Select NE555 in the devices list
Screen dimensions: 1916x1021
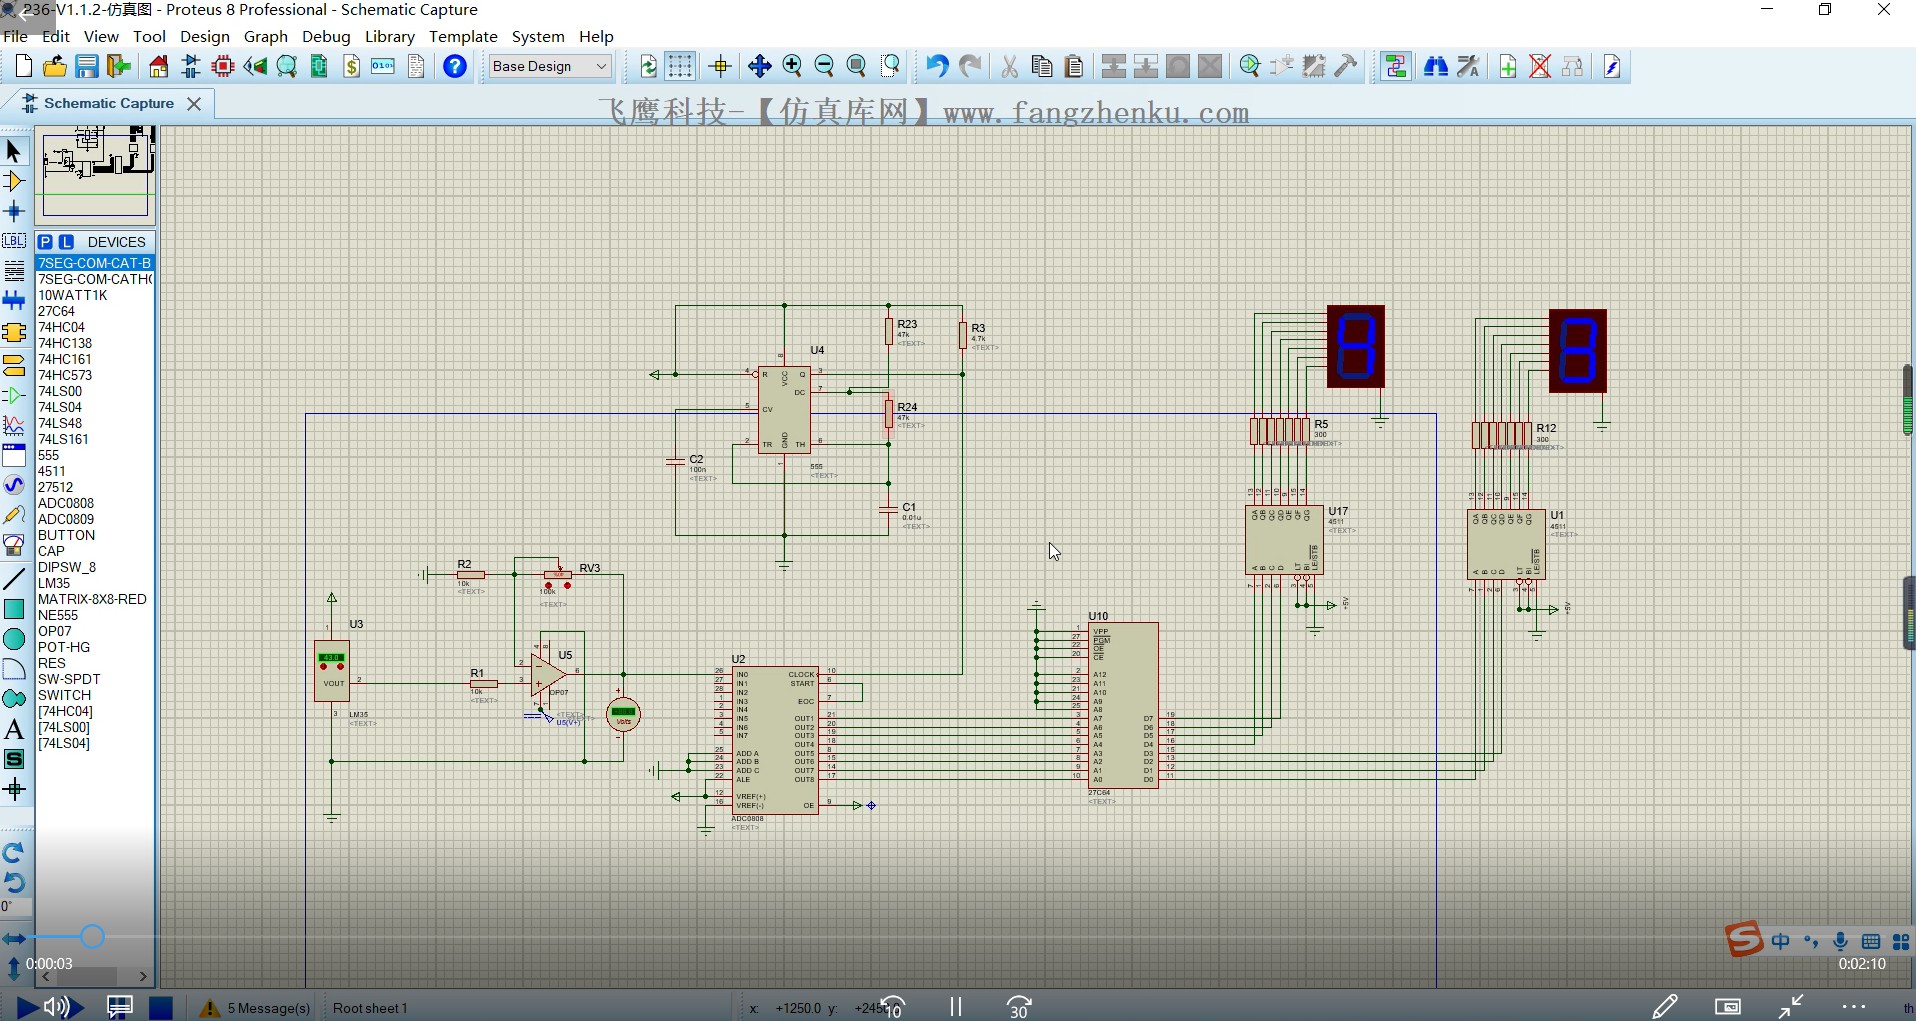pyautogui.click(x=58, y=615)
